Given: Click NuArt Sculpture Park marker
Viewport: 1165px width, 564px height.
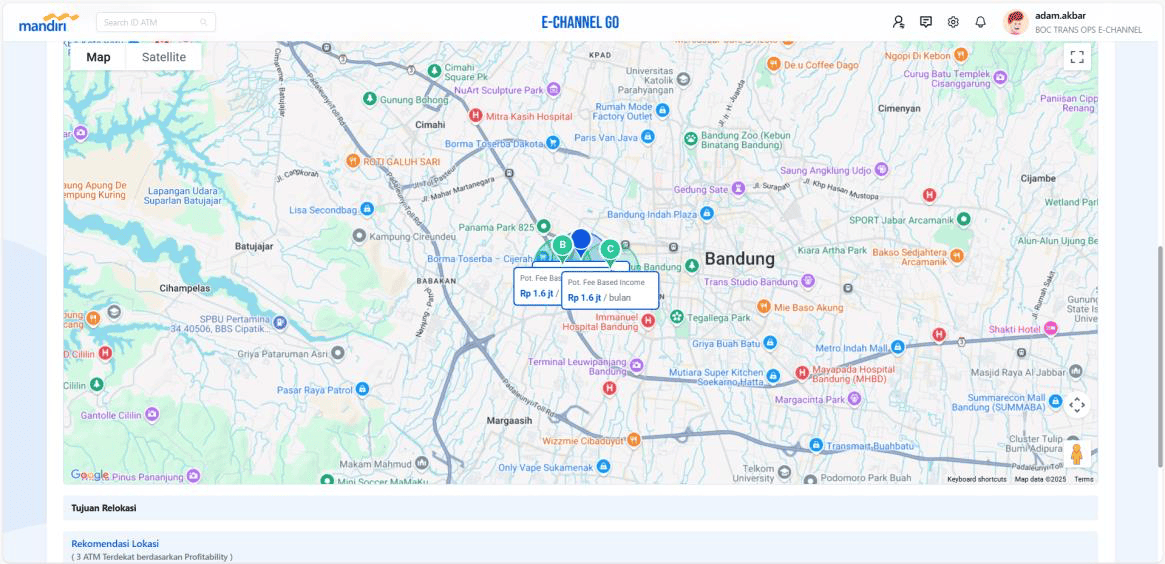Looking at the screenshot, I should tap(553, 90).
